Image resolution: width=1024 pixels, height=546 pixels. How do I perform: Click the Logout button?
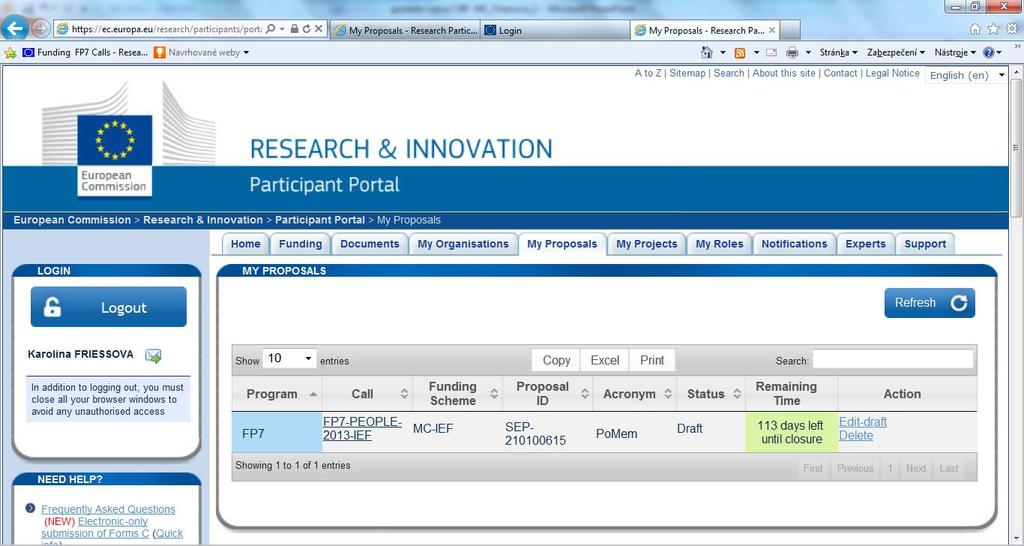point(108,307)
